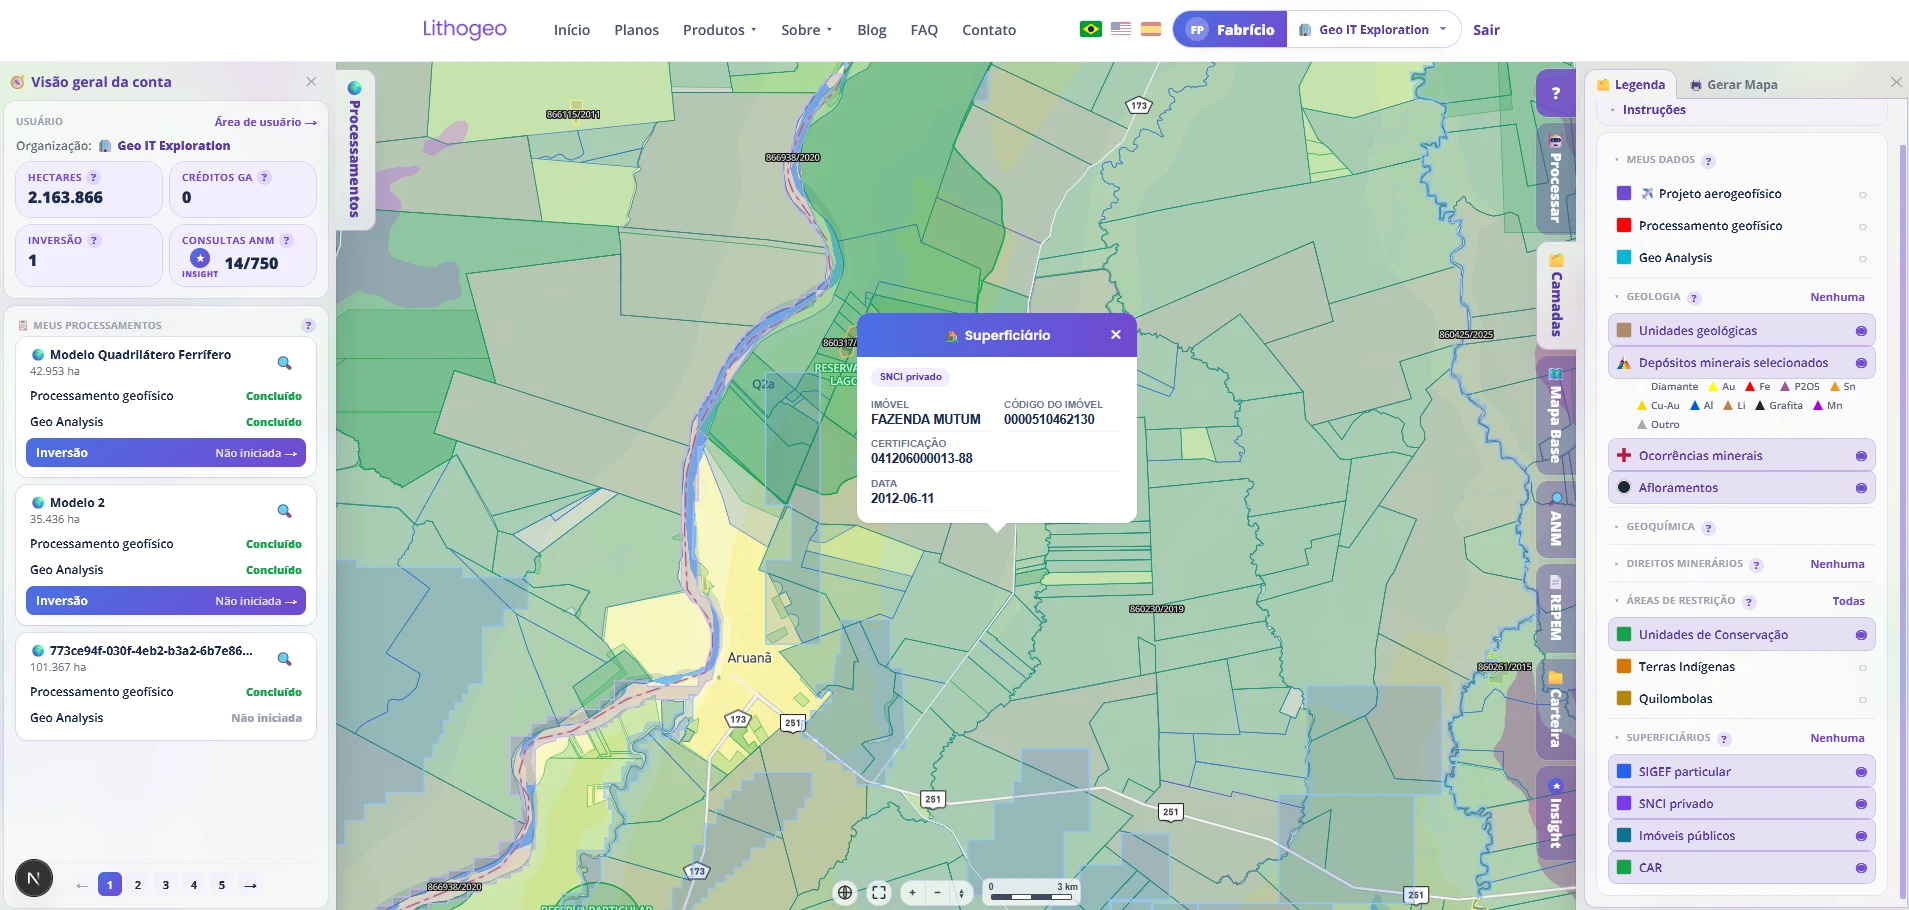
Task: Toggle Unidades geológicas layer off
Action: tap(1861, 331)
